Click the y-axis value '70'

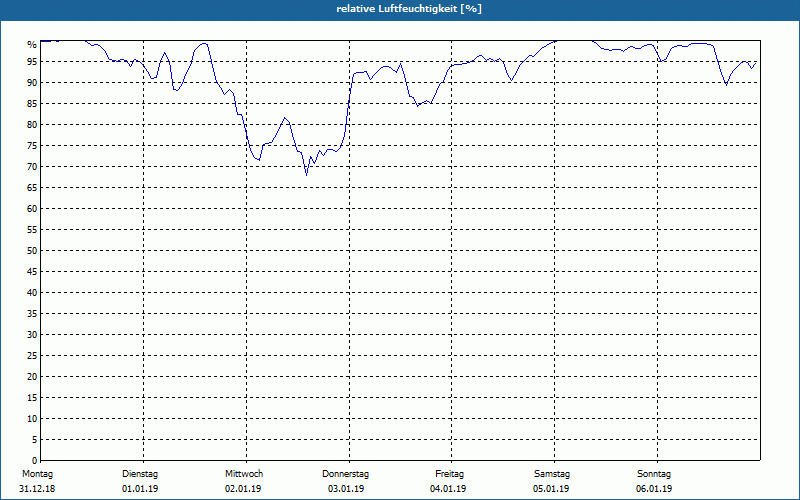tap(32, 167)
